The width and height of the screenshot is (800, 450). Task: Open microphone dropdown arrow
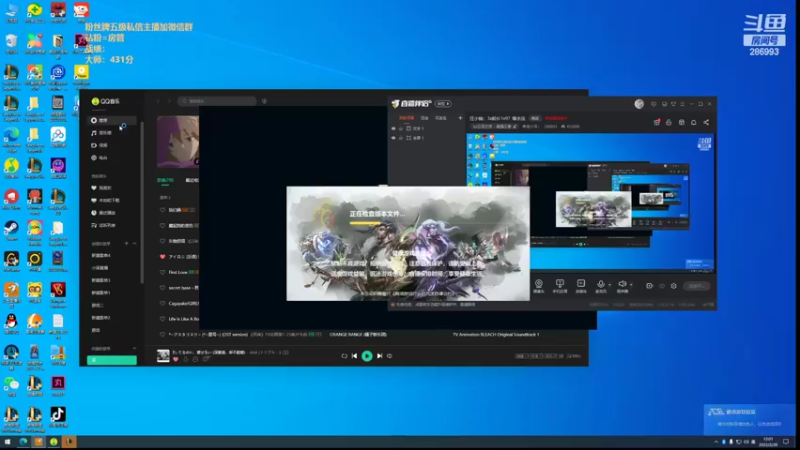609,285
